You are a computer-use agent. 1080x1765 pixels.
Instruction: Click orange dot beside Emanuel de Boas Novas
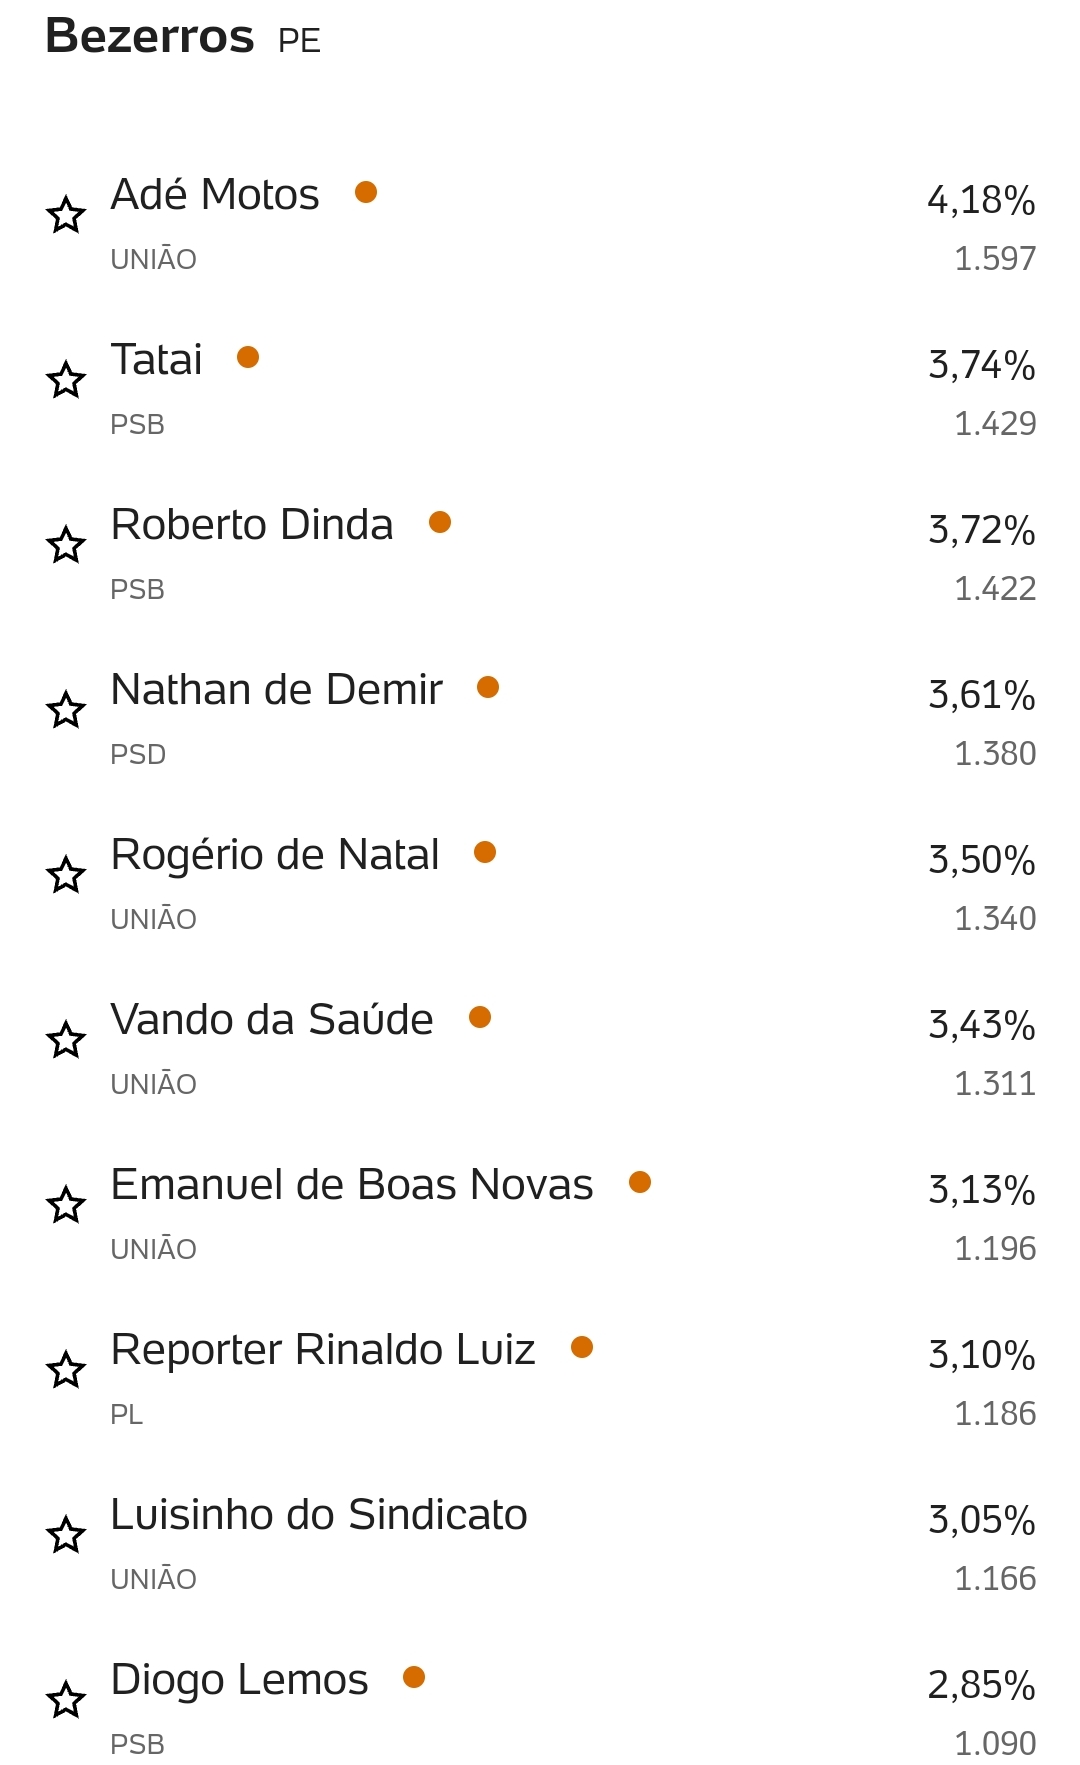click(640, 1182)
